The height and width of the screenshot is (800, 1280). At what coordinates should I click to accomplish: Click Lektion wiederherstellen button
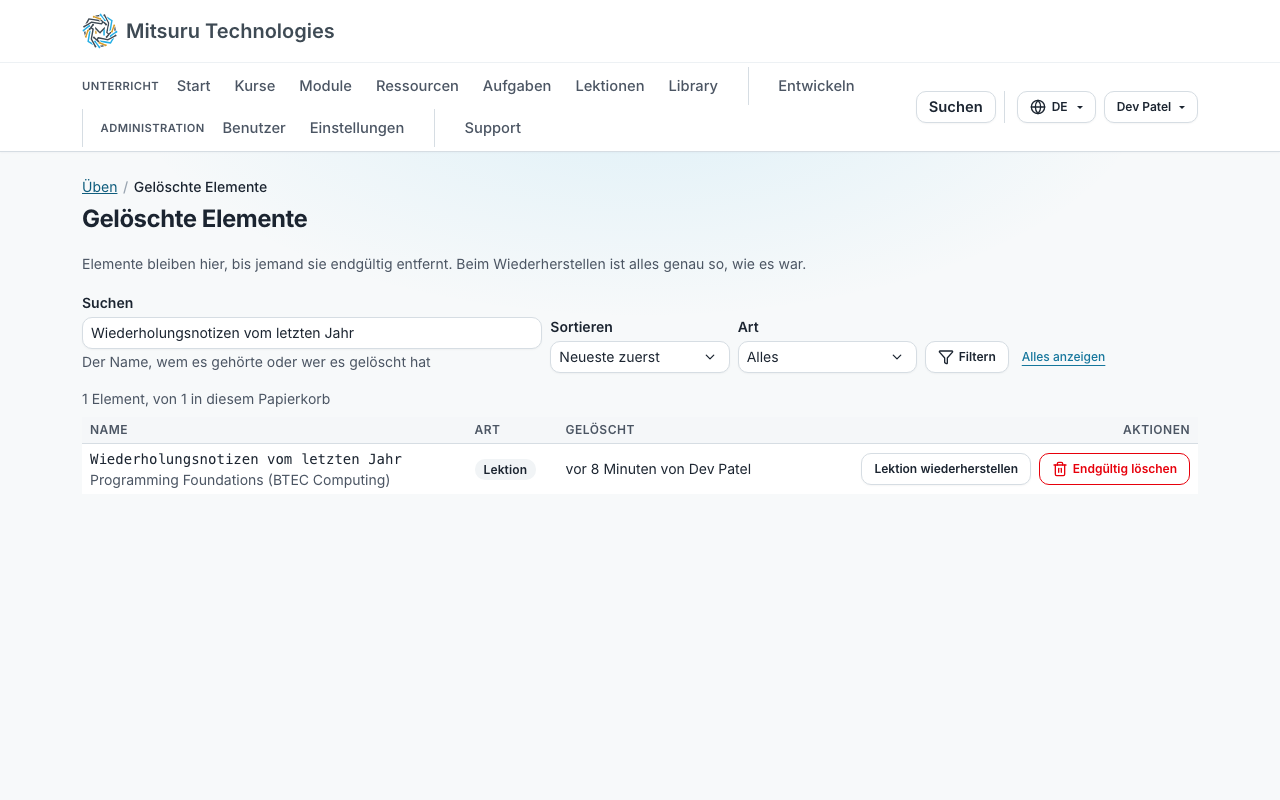coord(946,469)
